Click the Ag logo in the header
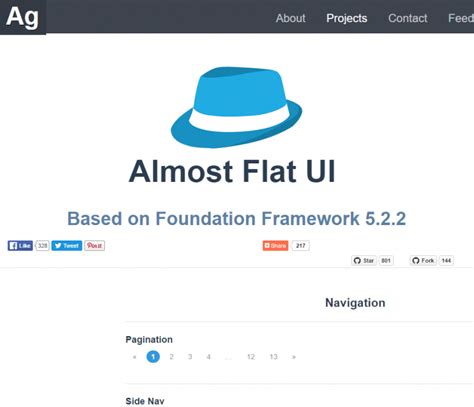This screenshot has width=474, height=407. coord(23,17)
